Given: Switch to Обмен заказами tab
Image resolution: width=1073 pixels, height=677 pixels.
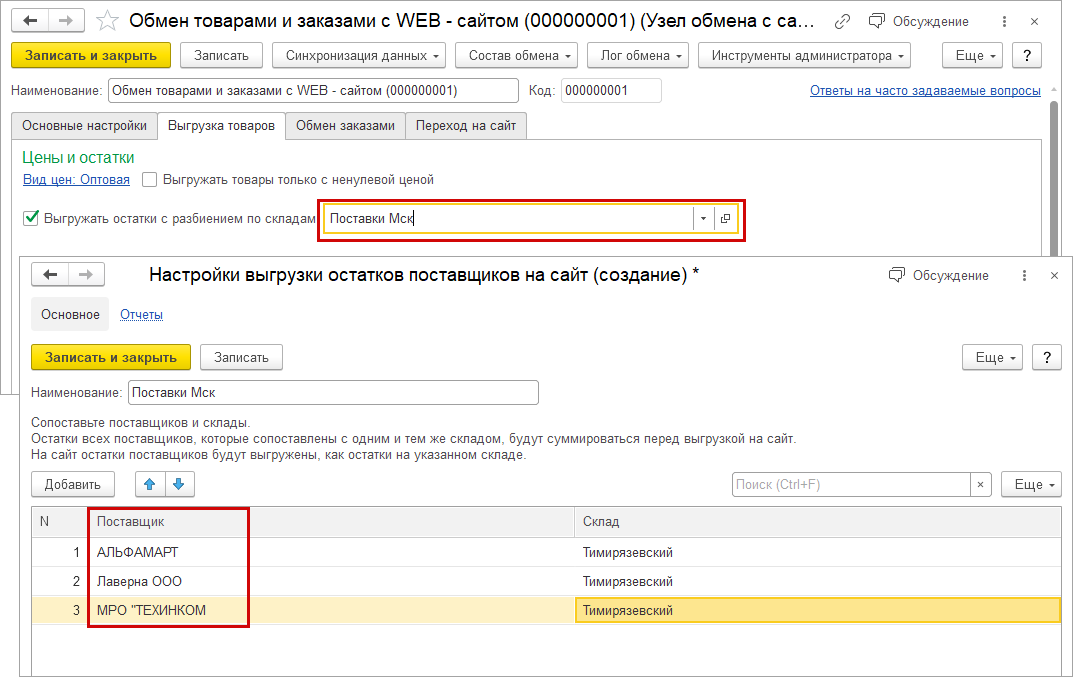Looking at the screenshot, I should [x=346, y=126].
